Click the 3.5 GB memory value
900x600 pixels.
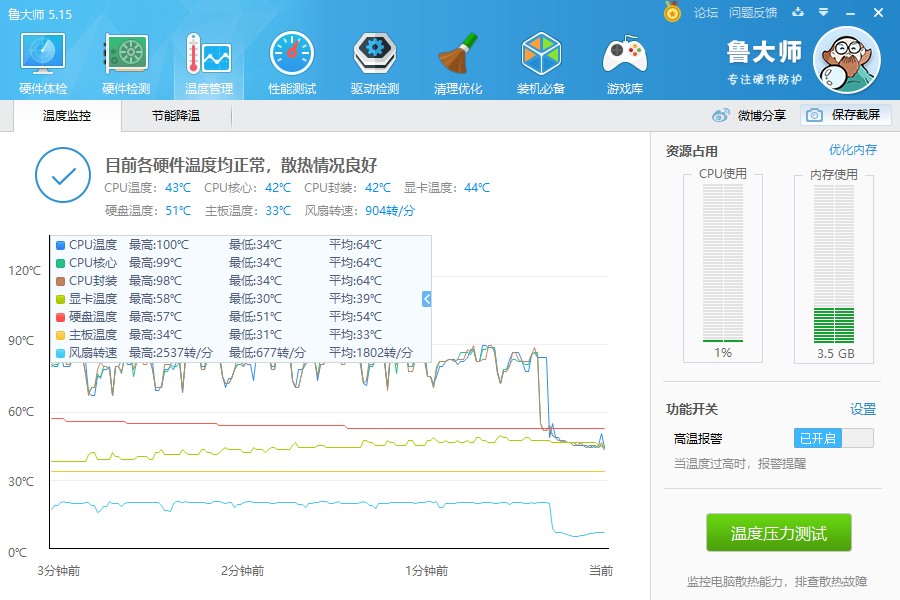(x=836, y=354)
